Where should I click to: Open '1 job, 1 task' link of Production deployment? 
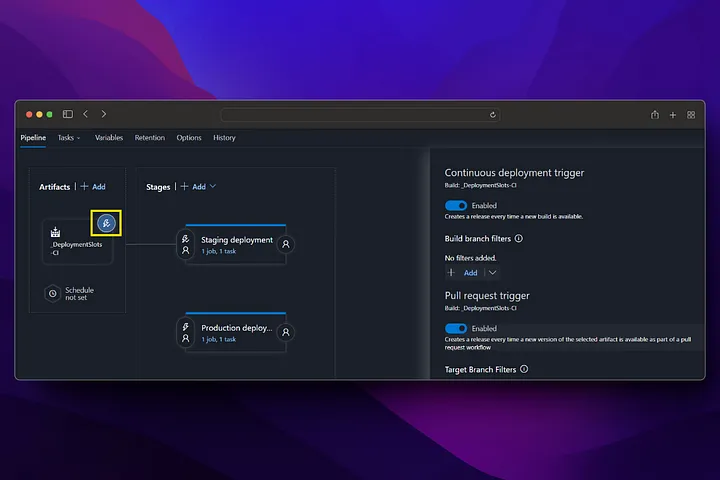click(219, 339)
